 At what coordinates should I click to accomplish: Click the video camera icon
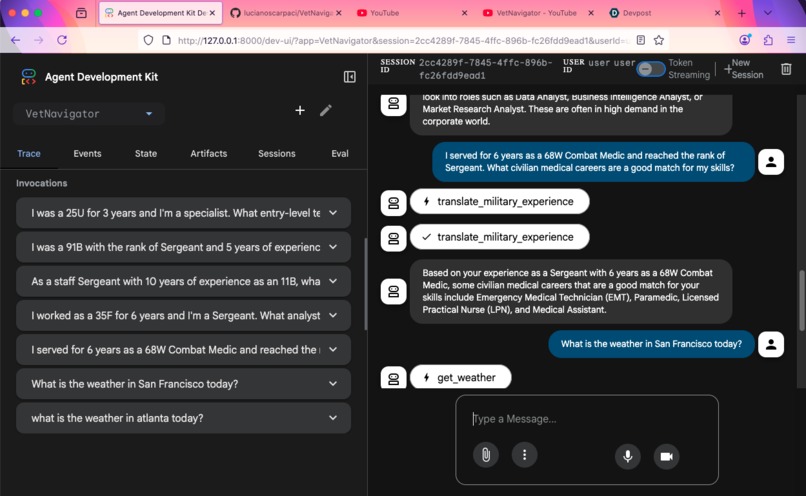click(x=667, y=456)
